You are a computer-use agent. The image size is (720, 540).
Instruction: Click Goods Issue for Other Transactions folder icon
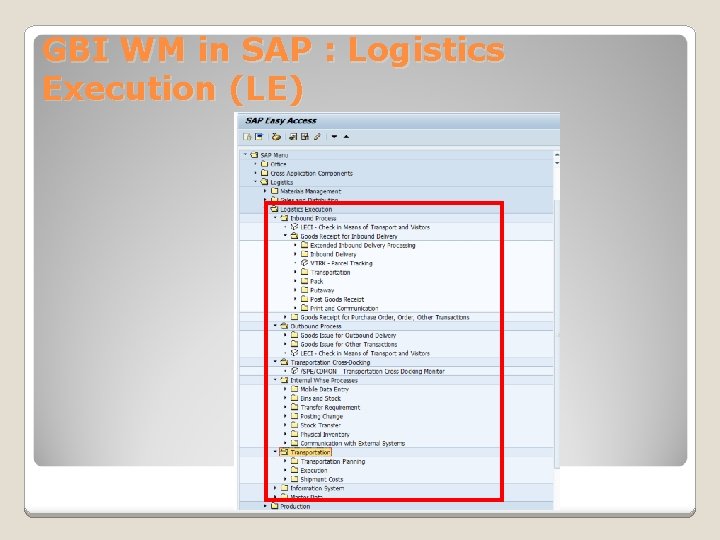pyautogui.click(x=294, y=344)
